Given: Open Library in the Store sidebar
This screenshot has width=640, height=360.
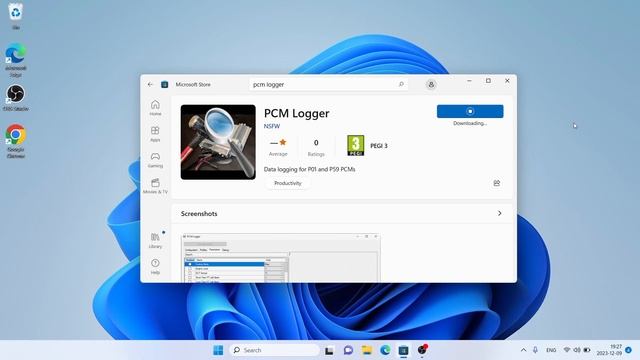Looking at the screenshot, I should [155, 240].
